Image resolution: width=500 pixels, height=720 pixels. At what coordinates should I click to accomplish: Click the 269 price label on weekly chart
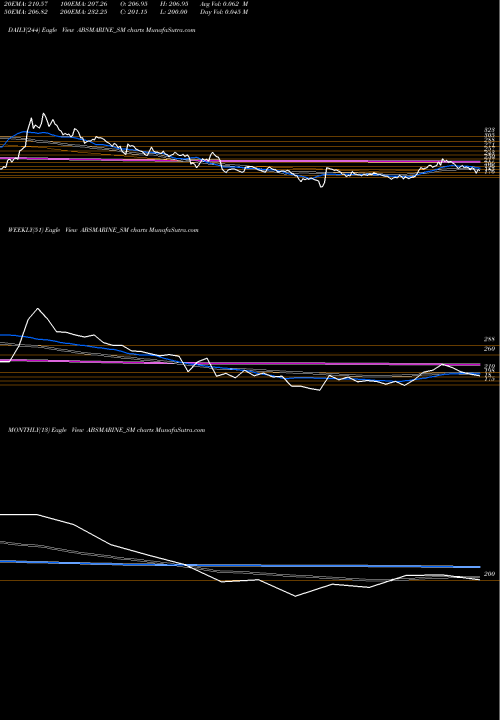tap(489, 349)
